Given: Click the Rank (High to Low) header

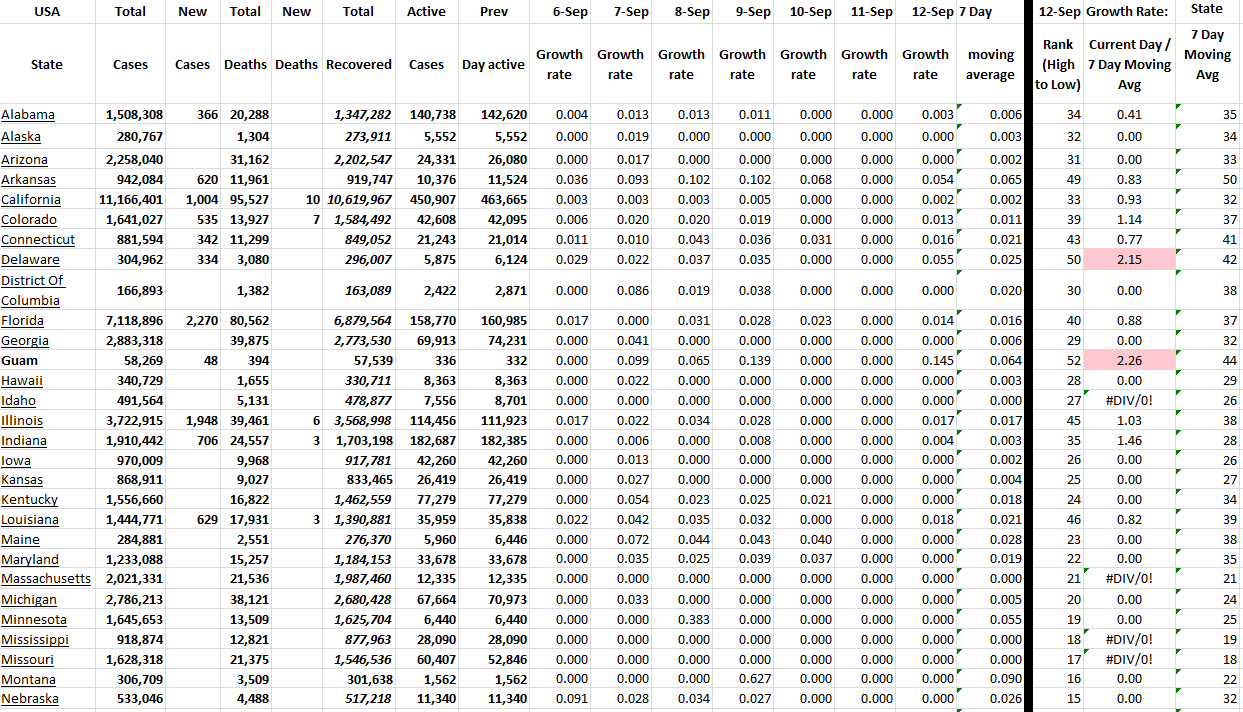Looking at the screenshot, I should (1057, 64).
